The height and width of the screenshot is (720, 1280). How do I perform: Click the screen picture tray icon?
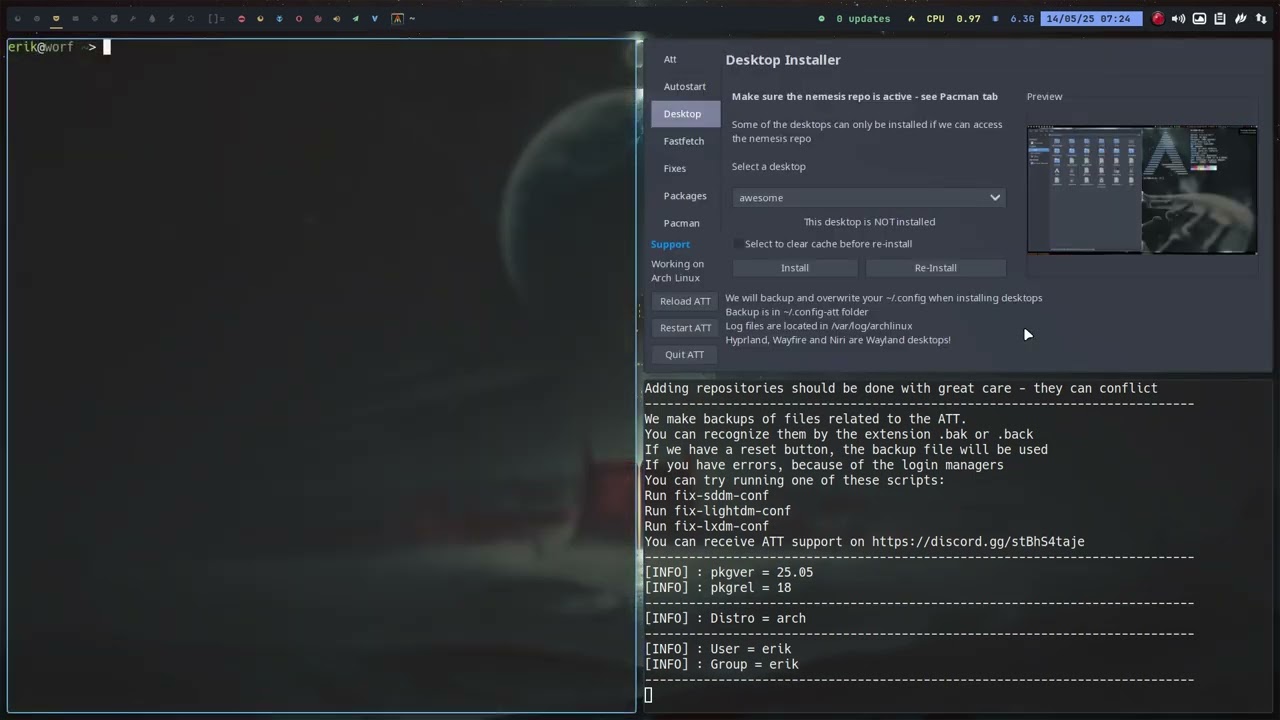click(1199, 18)
